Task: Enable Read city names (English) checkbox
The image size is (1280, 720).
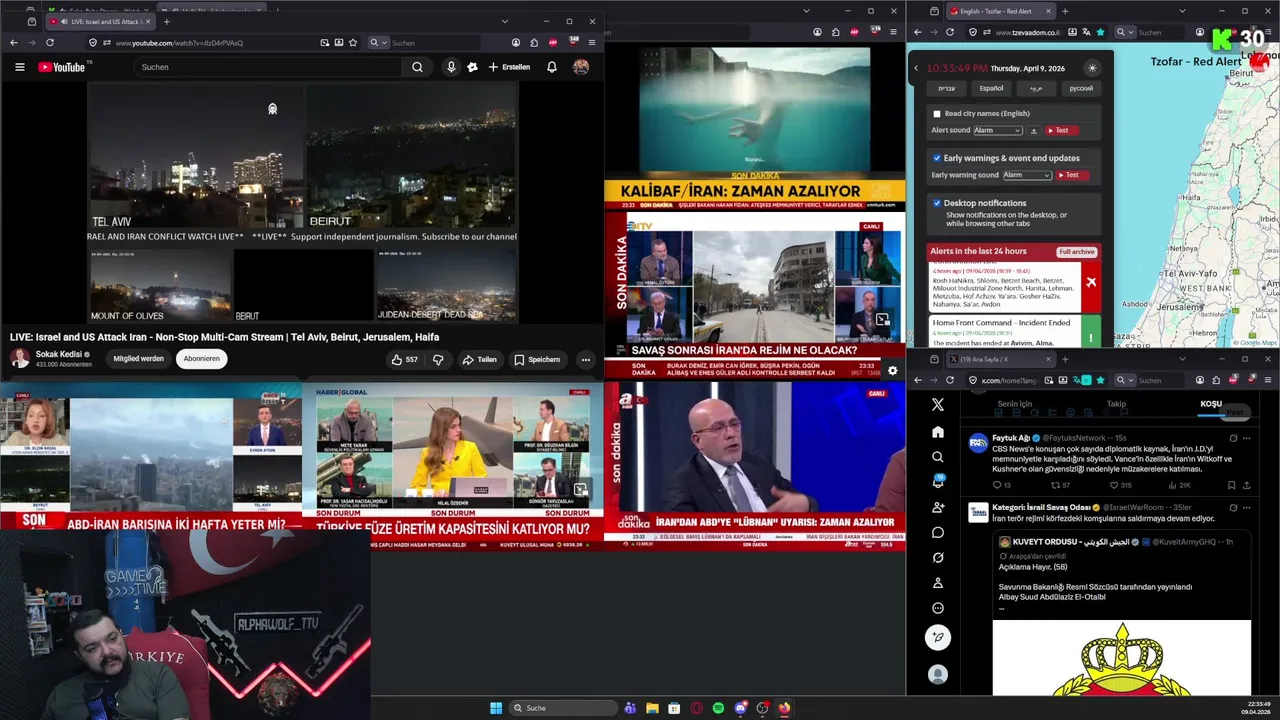Action: click(937, 114)
